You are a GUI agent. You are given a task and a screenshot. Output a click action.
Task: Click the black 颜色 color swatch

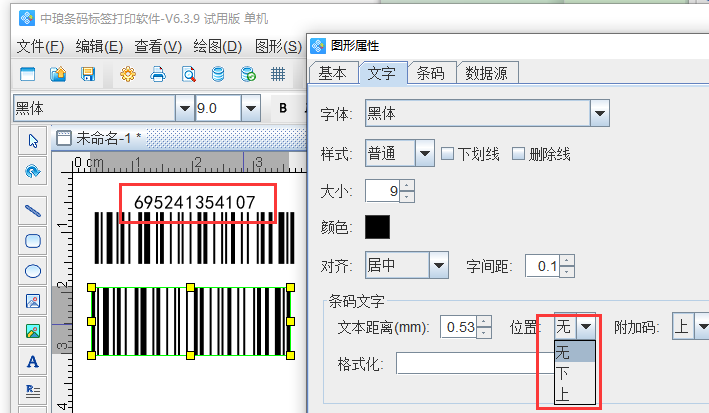(377, 227)
